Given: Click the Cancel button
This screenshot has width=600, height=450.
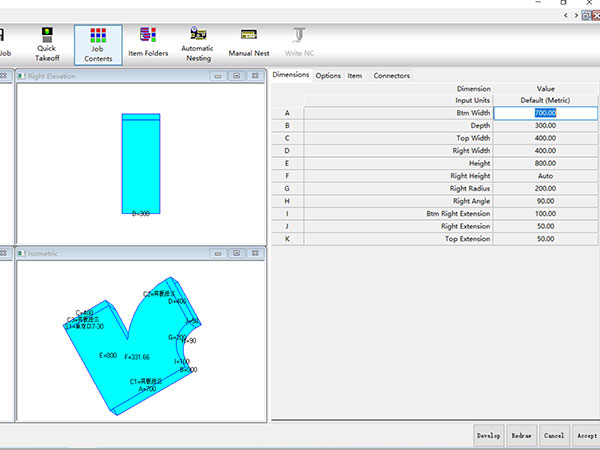Looking at the screenshot, I should point(554,435).
